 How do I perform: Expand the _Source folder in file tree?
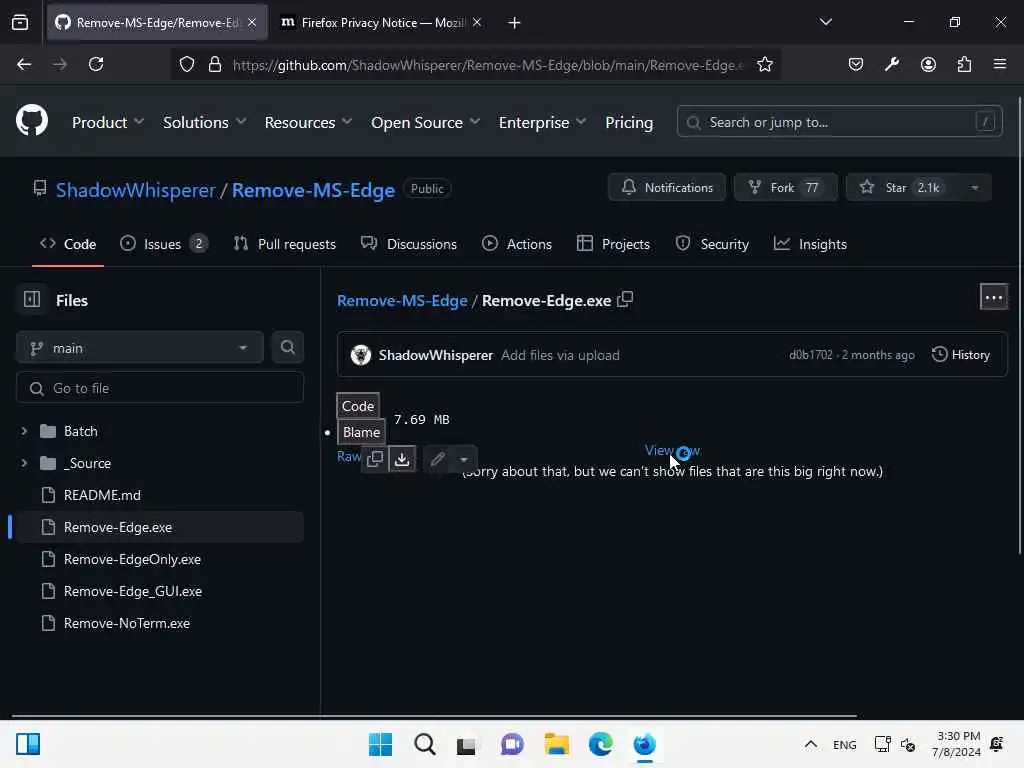pos(24,463)
